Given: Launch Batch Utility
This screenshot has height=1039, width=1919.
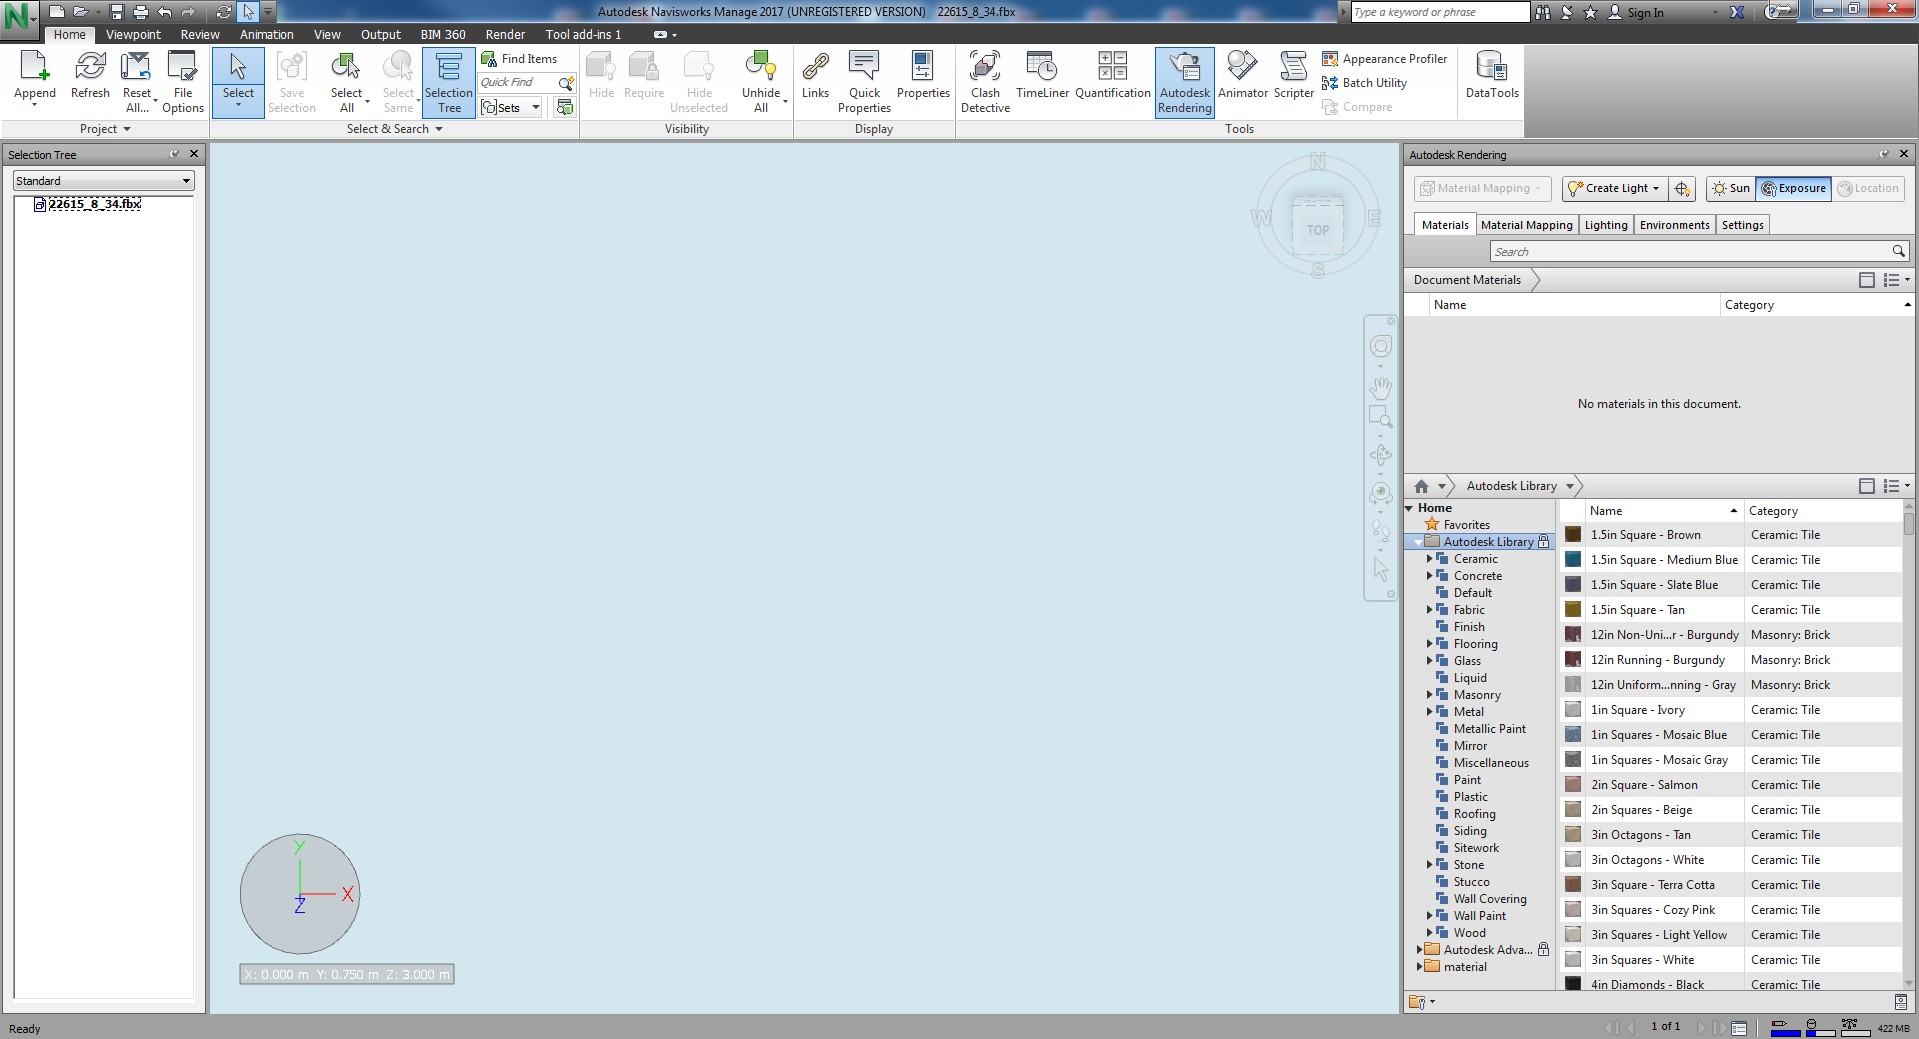Looking at the screenshot, I should [1365, 83].
